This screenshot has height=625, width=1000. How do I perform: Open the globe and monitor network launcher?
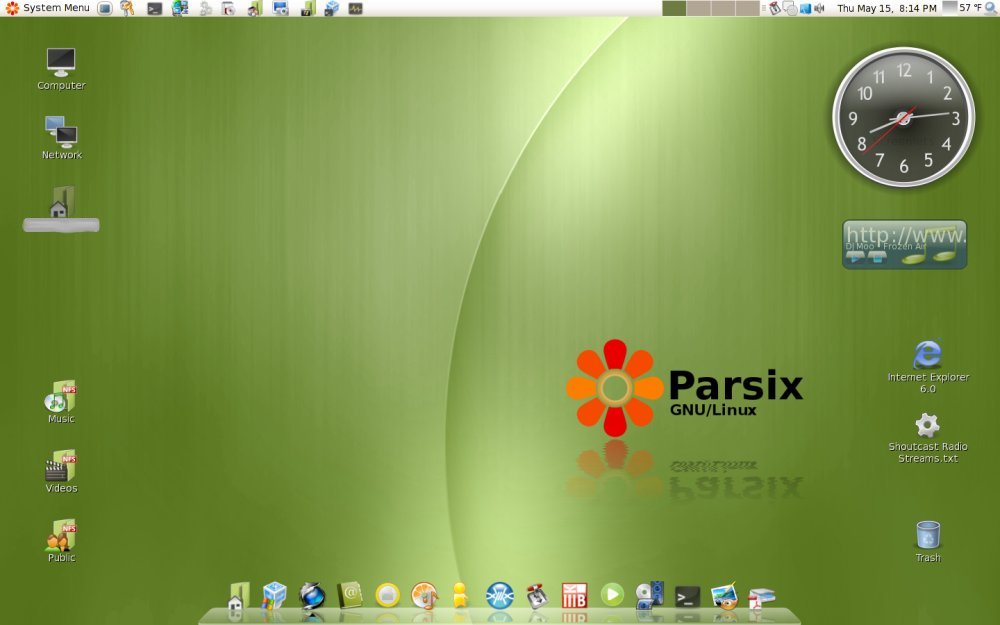180,8
